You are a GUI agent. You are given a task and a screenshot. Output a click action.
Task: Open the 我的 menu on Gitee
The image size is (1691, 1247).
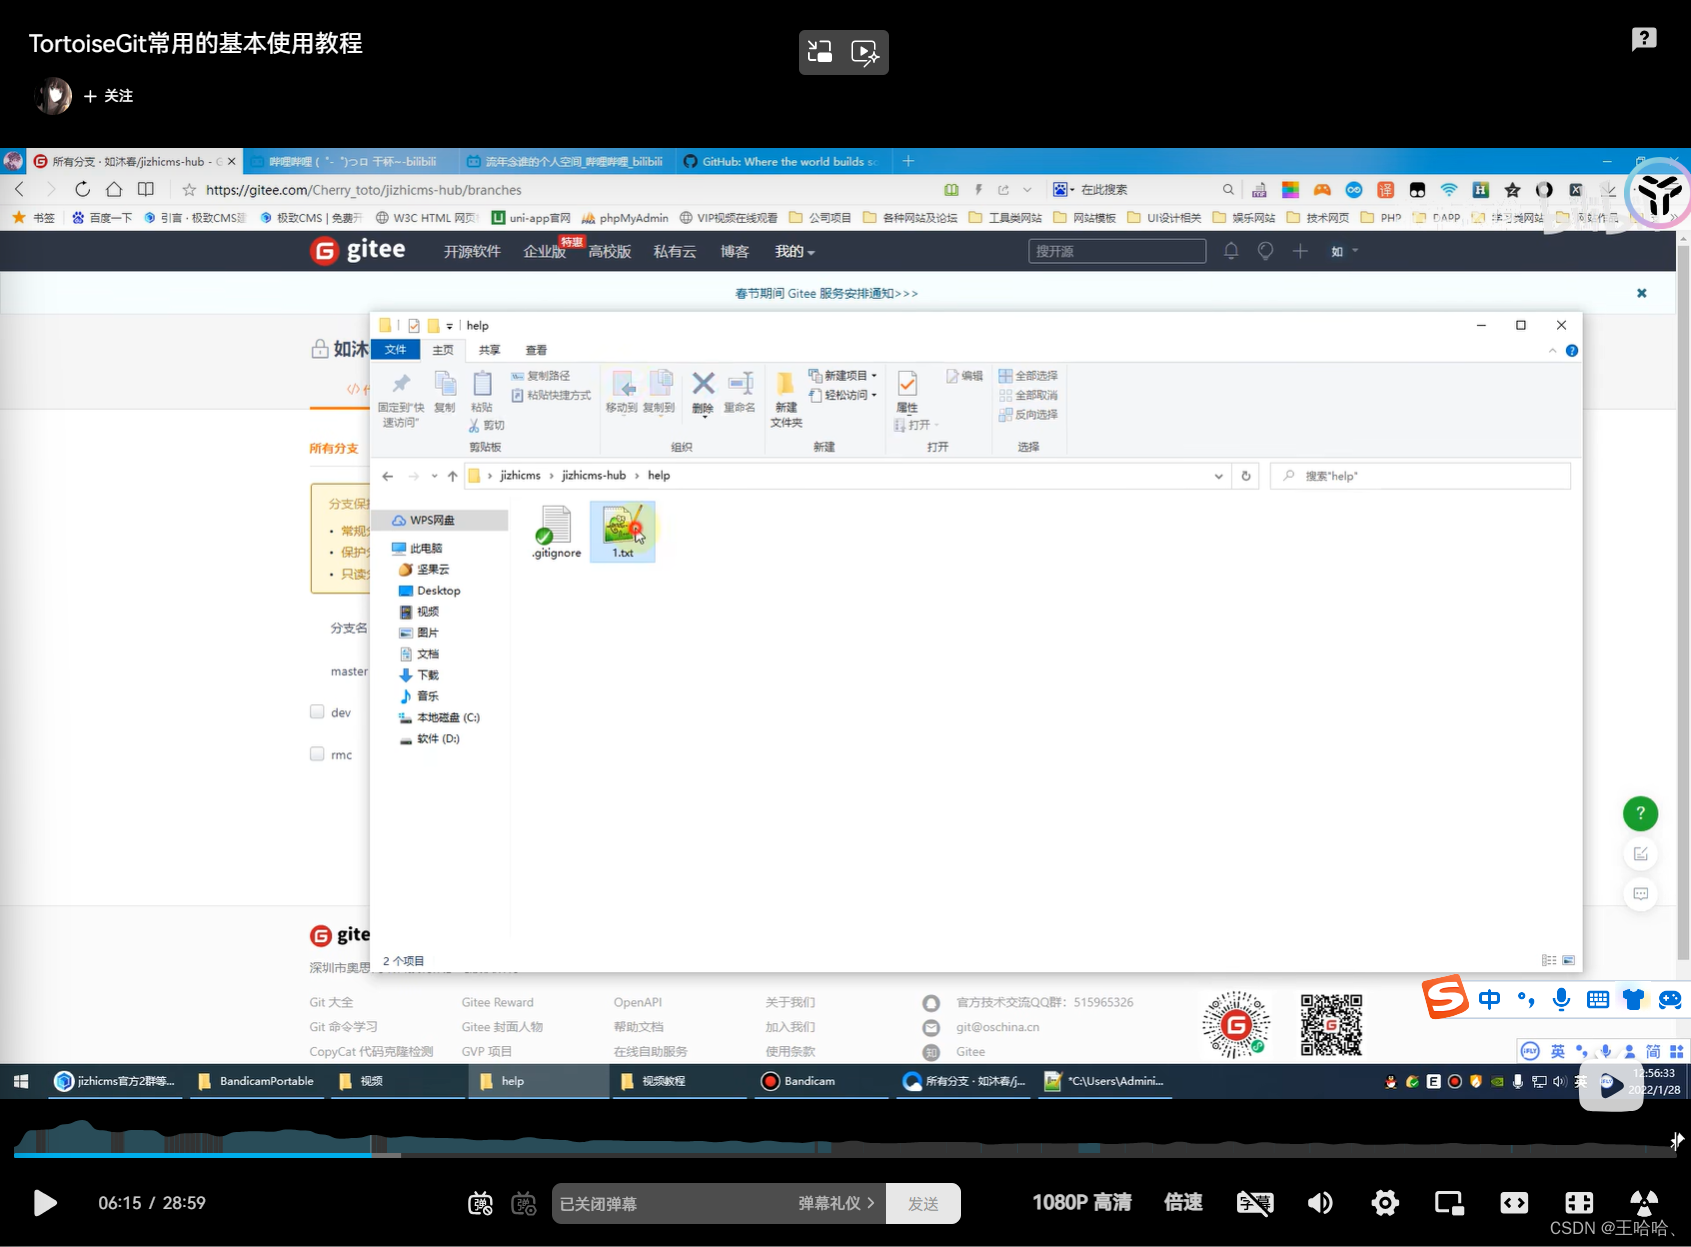coord(794,252)
